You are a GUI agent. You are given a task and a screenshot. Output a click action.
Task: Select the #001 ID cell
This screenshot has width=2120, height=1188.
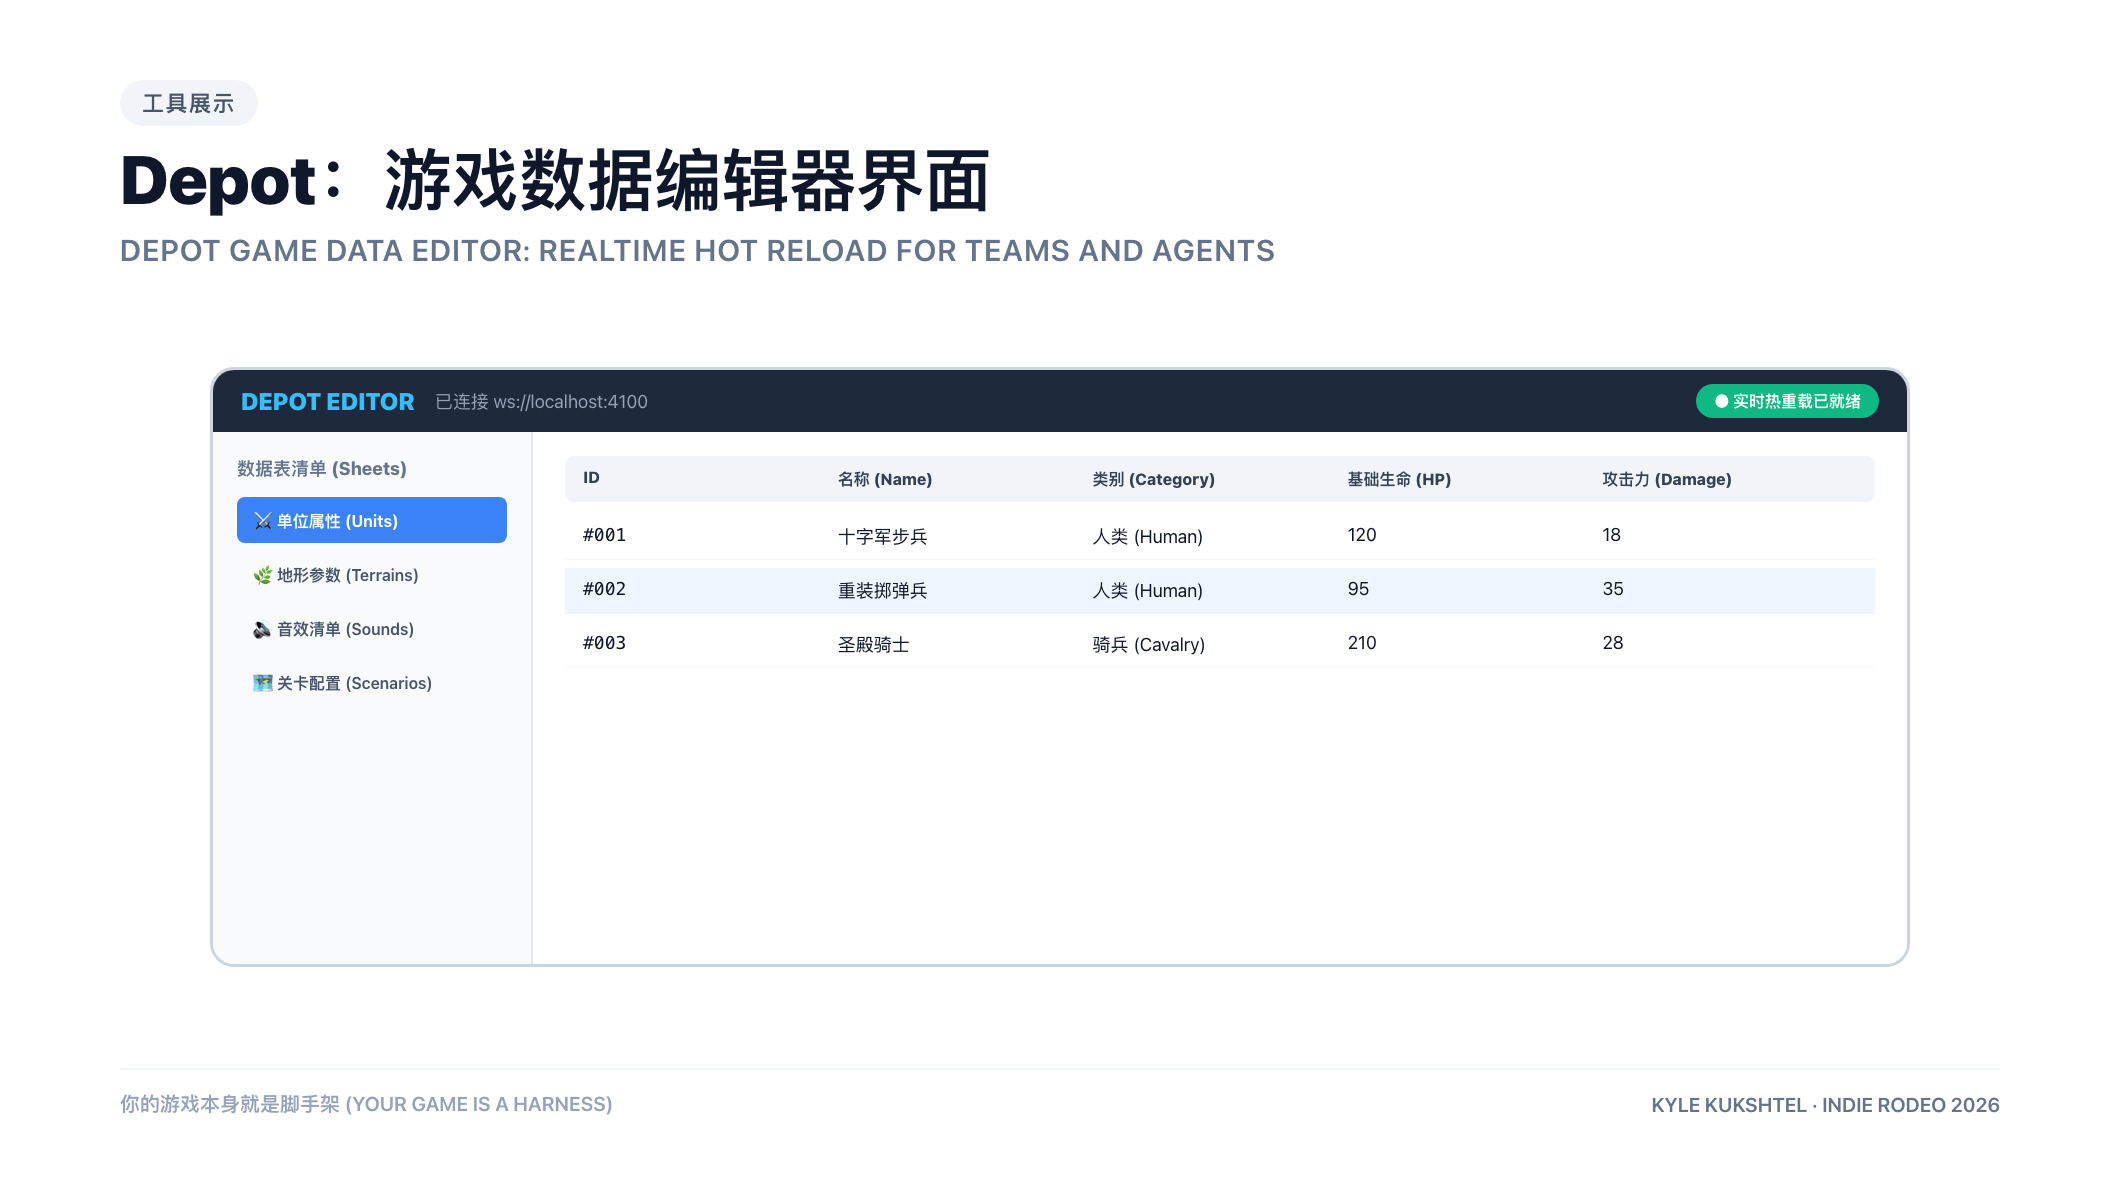click(x=604, y=535)
